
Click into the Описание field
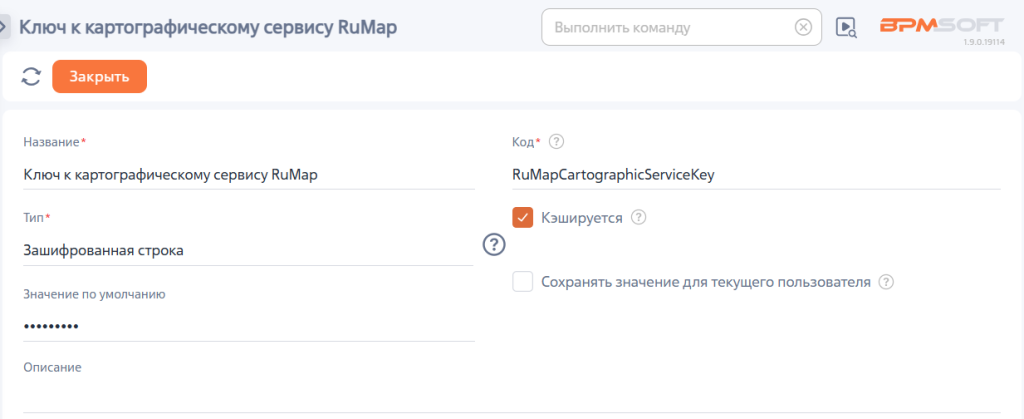pyautogui.click(x=512, y=398)
